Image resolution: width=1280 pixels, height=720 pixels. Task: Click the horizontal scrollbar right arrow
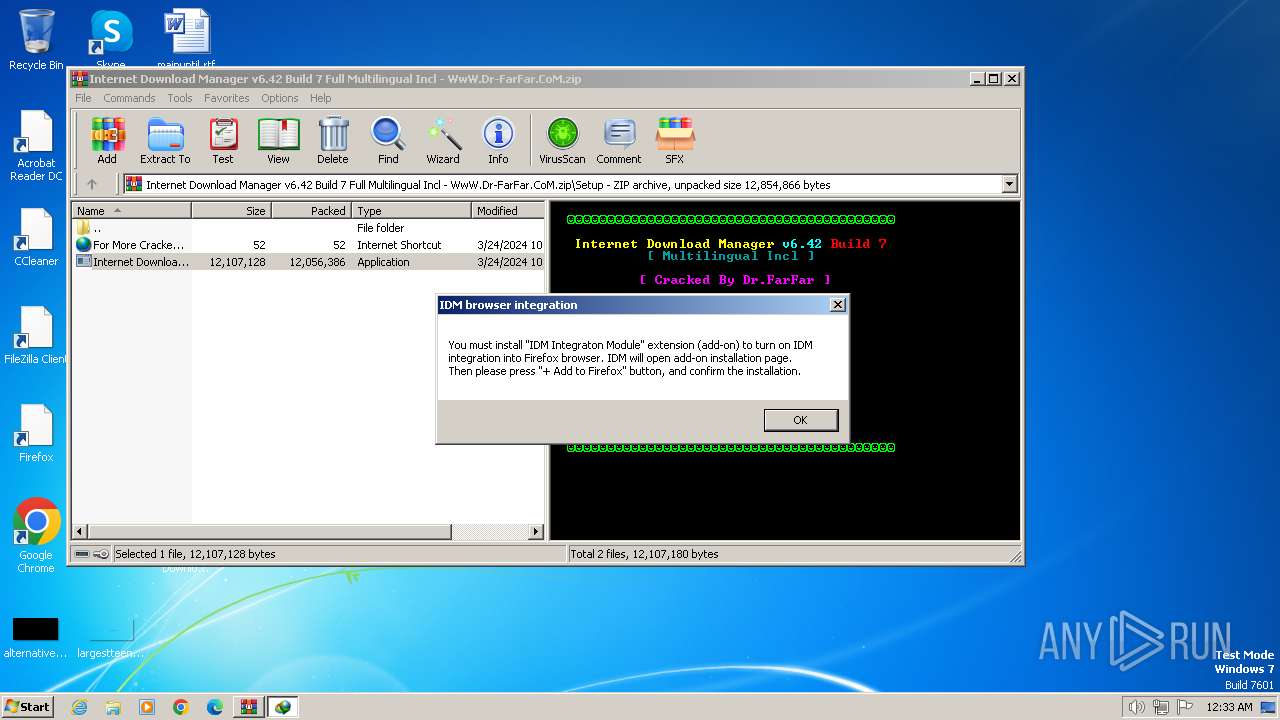pyautogui.click(x=536, y=532)
